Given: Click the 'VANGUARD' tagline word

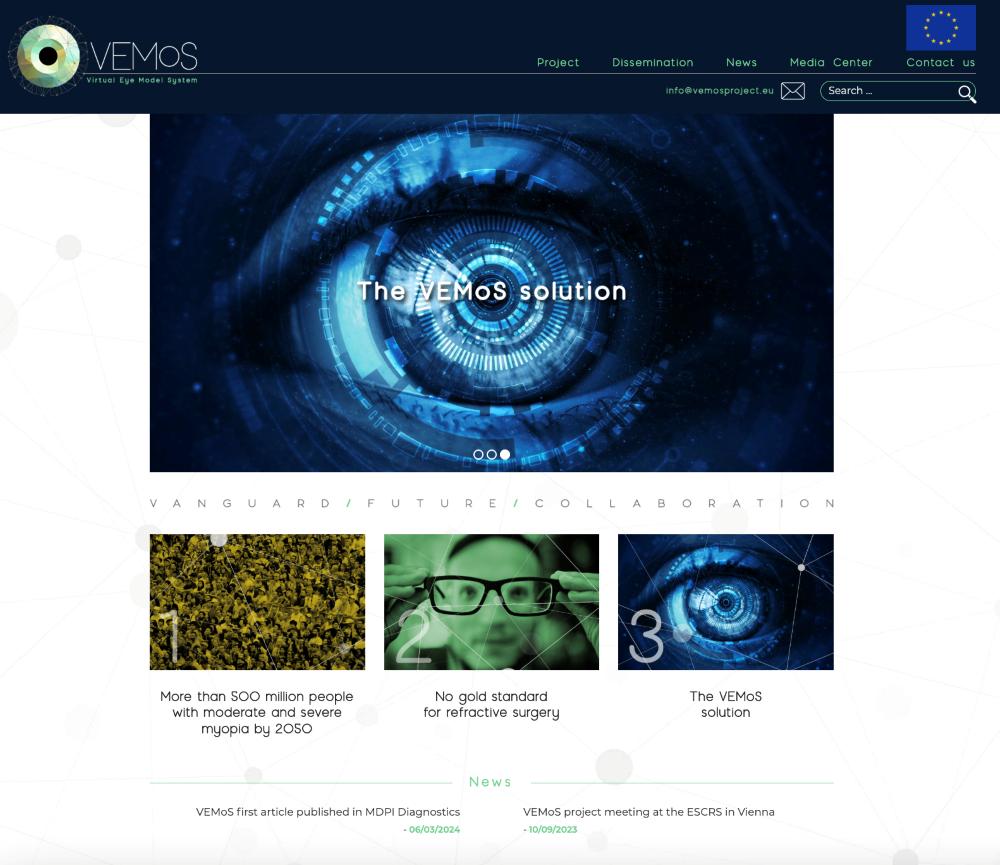Looking at the screenshot, I should coord(240,503).
